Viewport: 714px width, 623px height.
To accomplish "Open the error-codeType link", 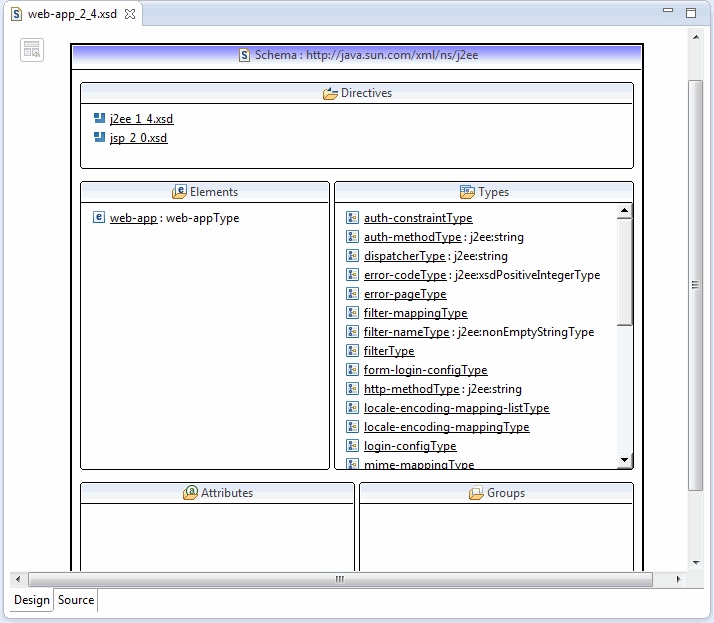I will (x=405, y=275).
